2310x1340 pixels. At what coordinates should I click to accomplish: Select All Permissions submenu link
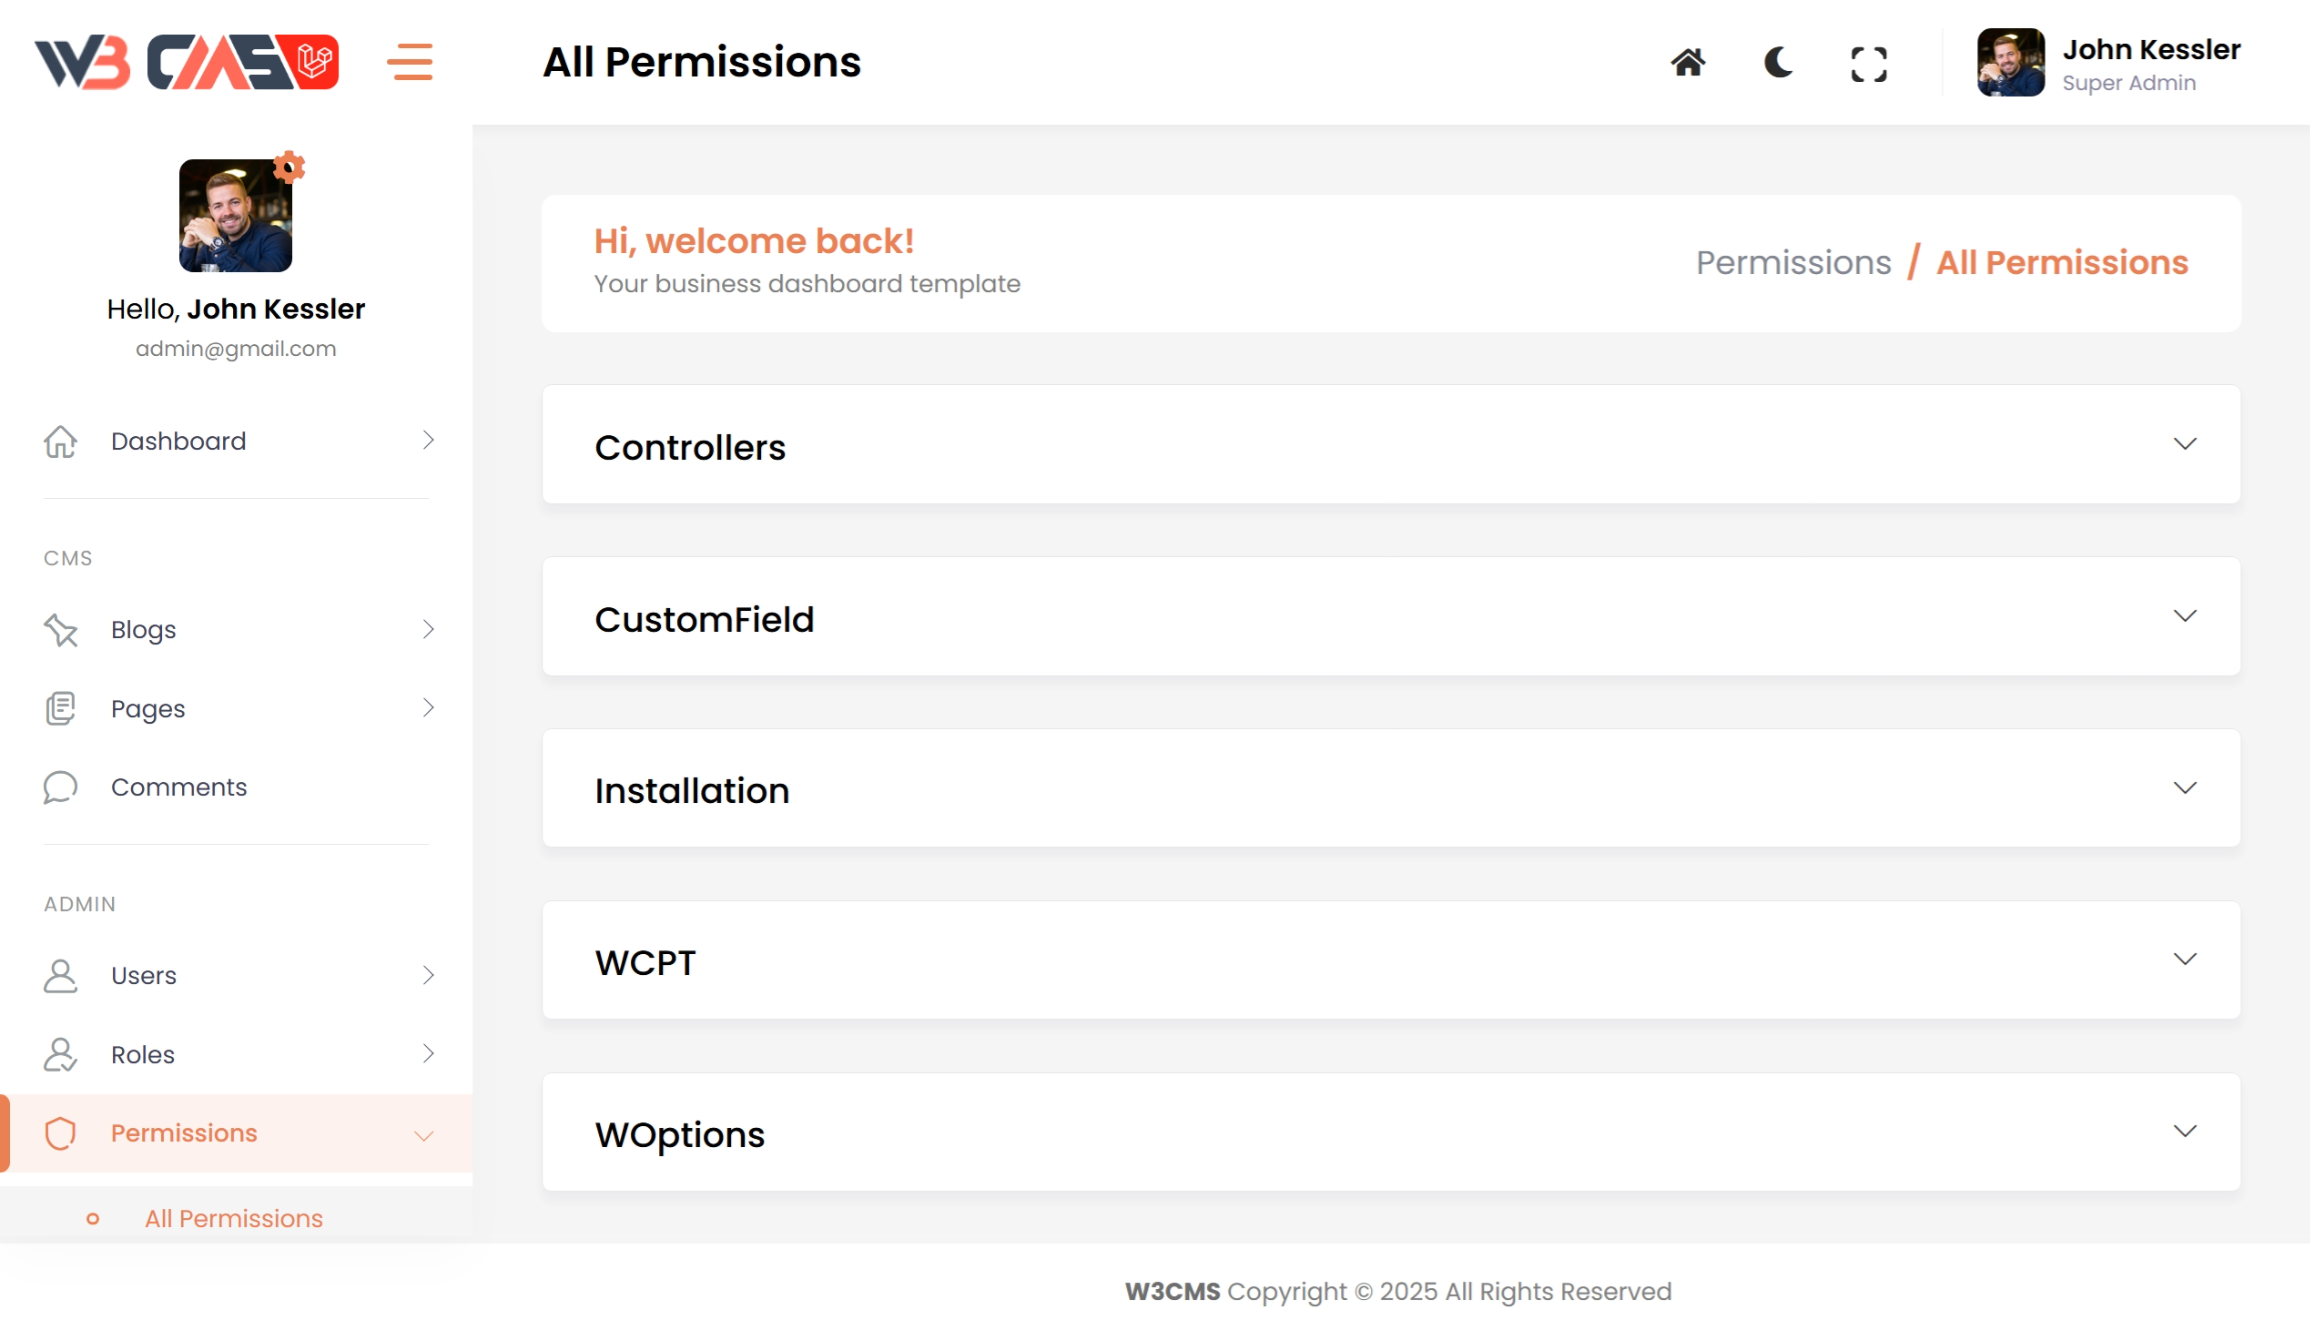(x=234, y=1218)
